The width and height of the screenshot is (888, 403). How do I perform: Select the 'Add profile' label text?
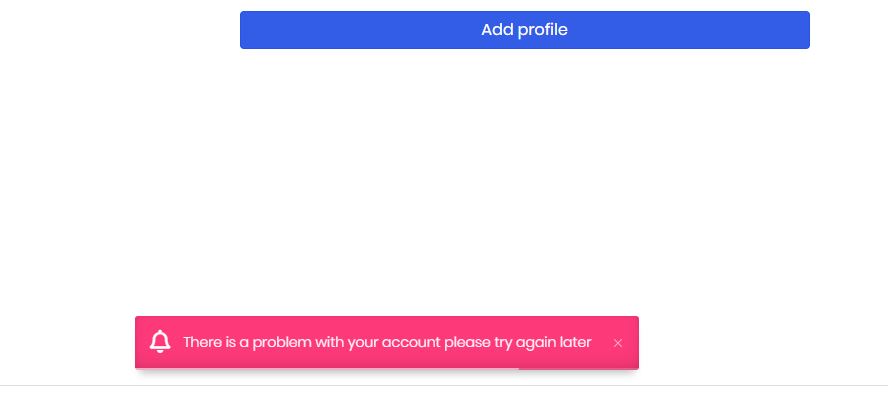[524, 30]
